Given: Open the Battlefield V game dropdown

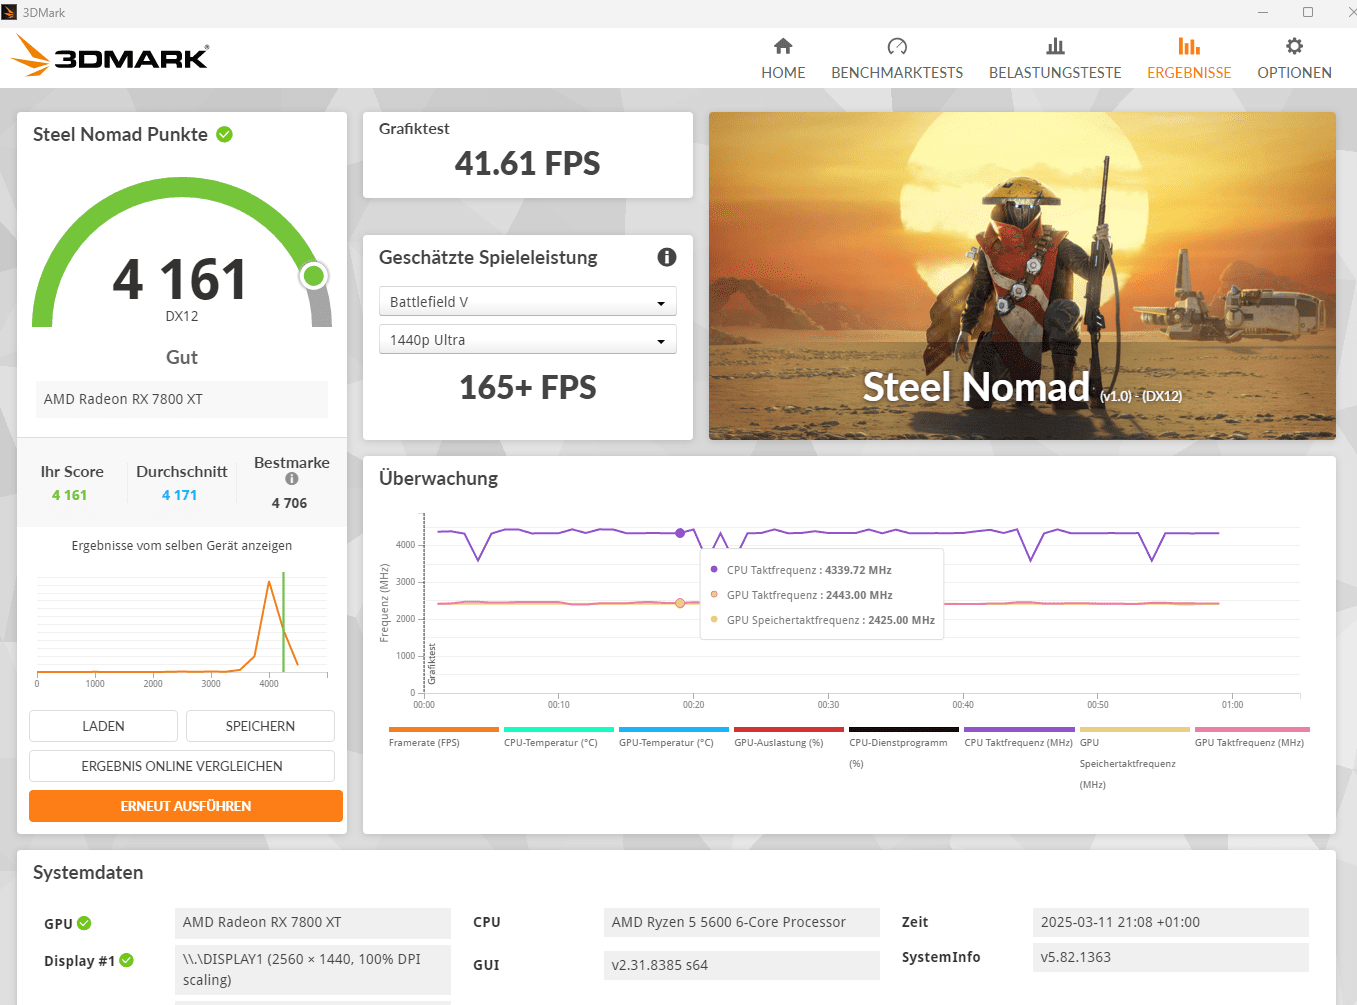Looking at the screenshot, I should 528,301.
